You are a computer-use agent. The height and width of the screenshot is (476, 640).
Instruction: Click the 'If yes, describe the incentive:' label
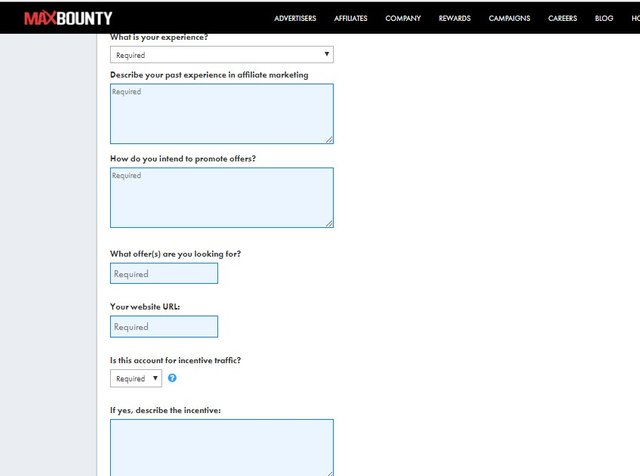tap(165, 410)
